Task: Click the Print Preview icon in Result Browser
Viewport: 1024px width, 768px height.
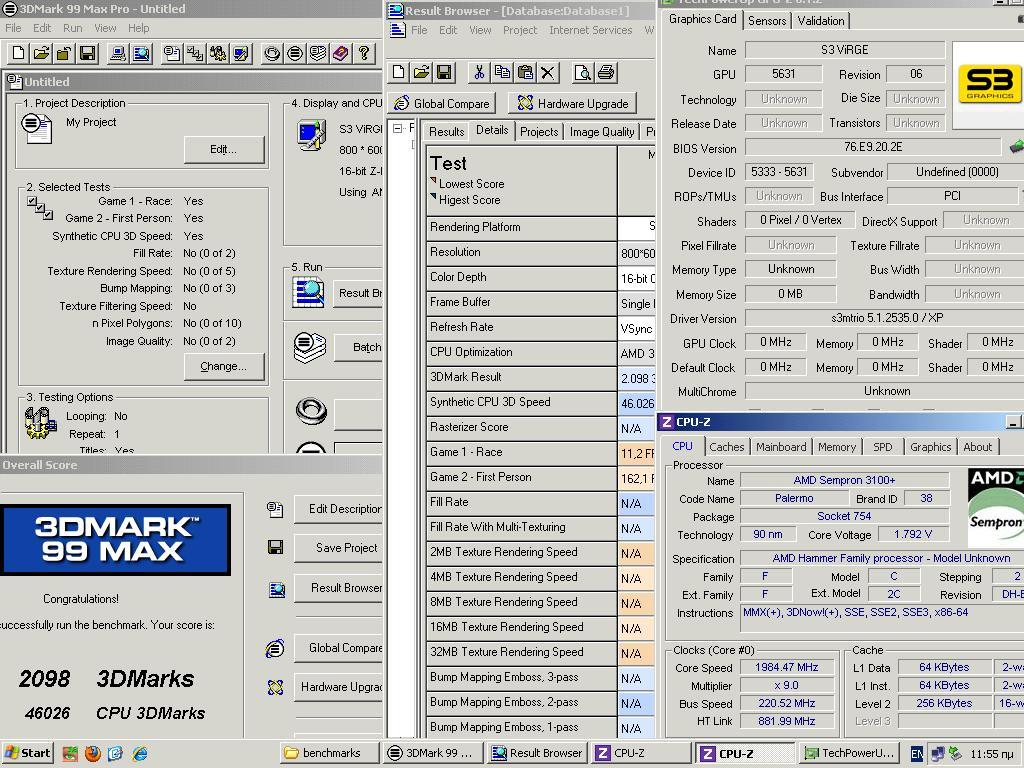Action: (583, 72)
